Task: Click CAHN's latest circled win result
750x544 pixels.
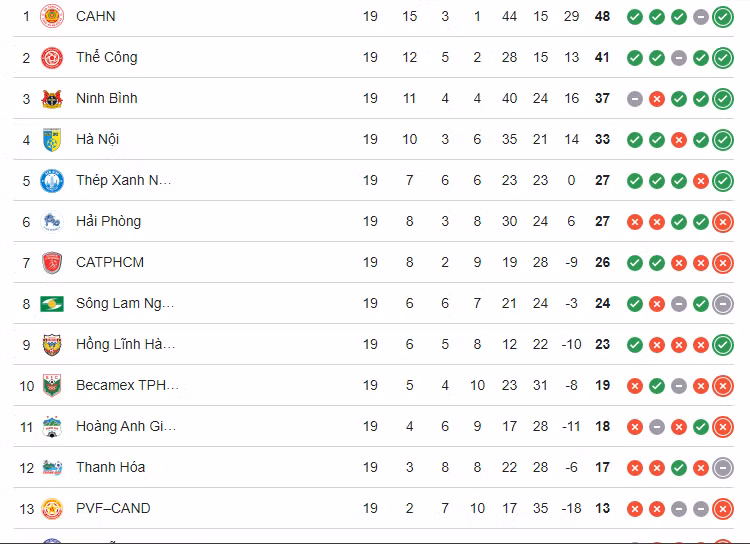Action: point(723,16)
